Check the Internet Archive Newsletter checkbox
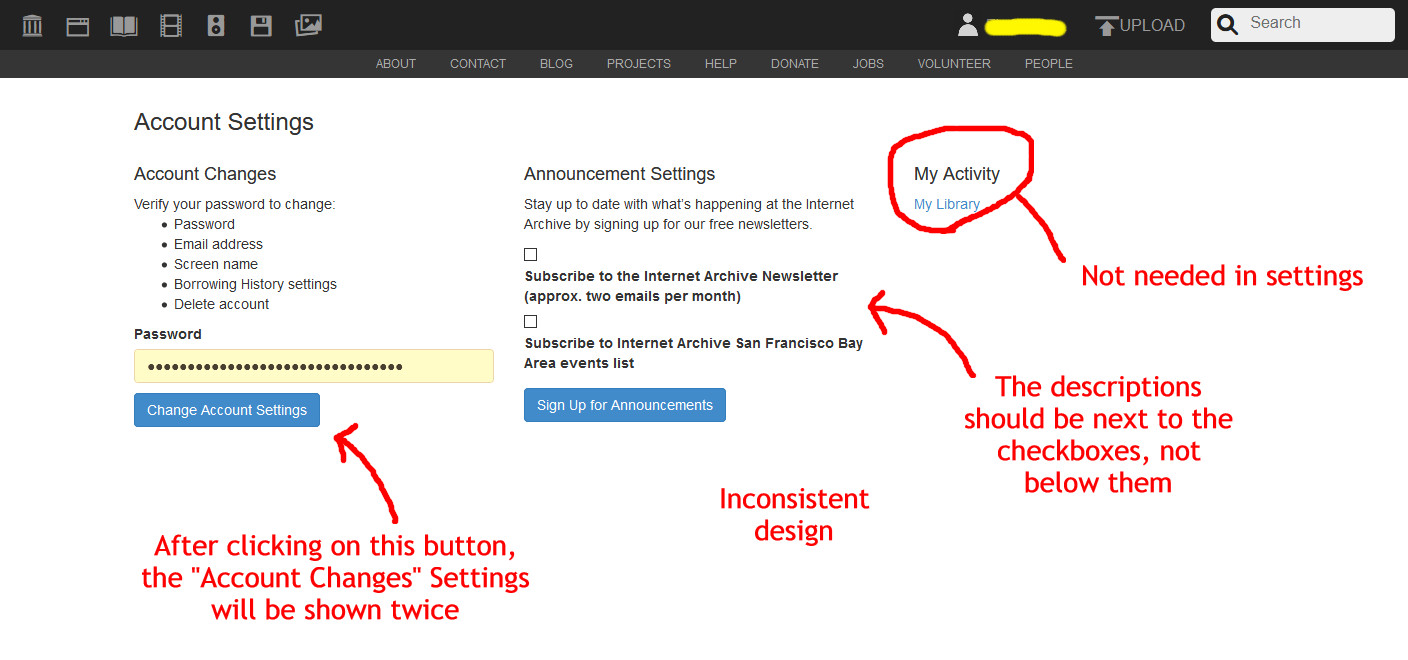Screen dimensions: 1408x660 click(531, 254)
